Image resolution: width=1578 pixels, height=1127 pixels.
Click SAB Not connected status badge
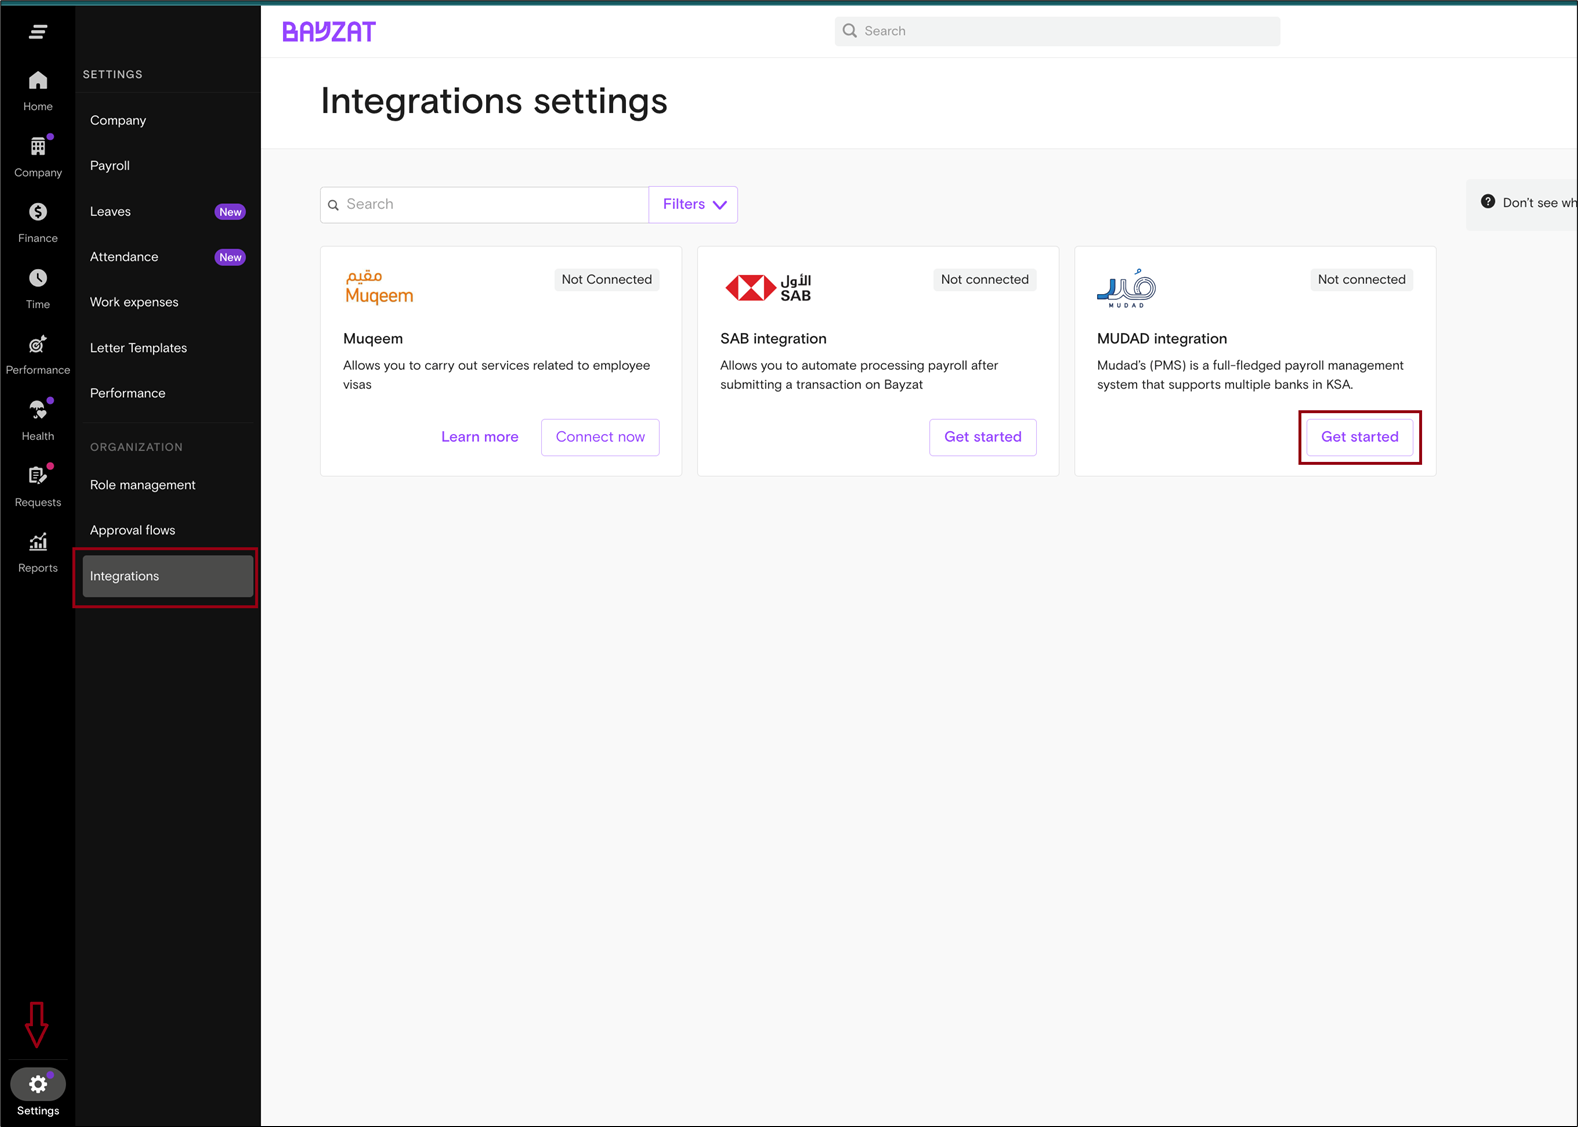click(985, 280)
